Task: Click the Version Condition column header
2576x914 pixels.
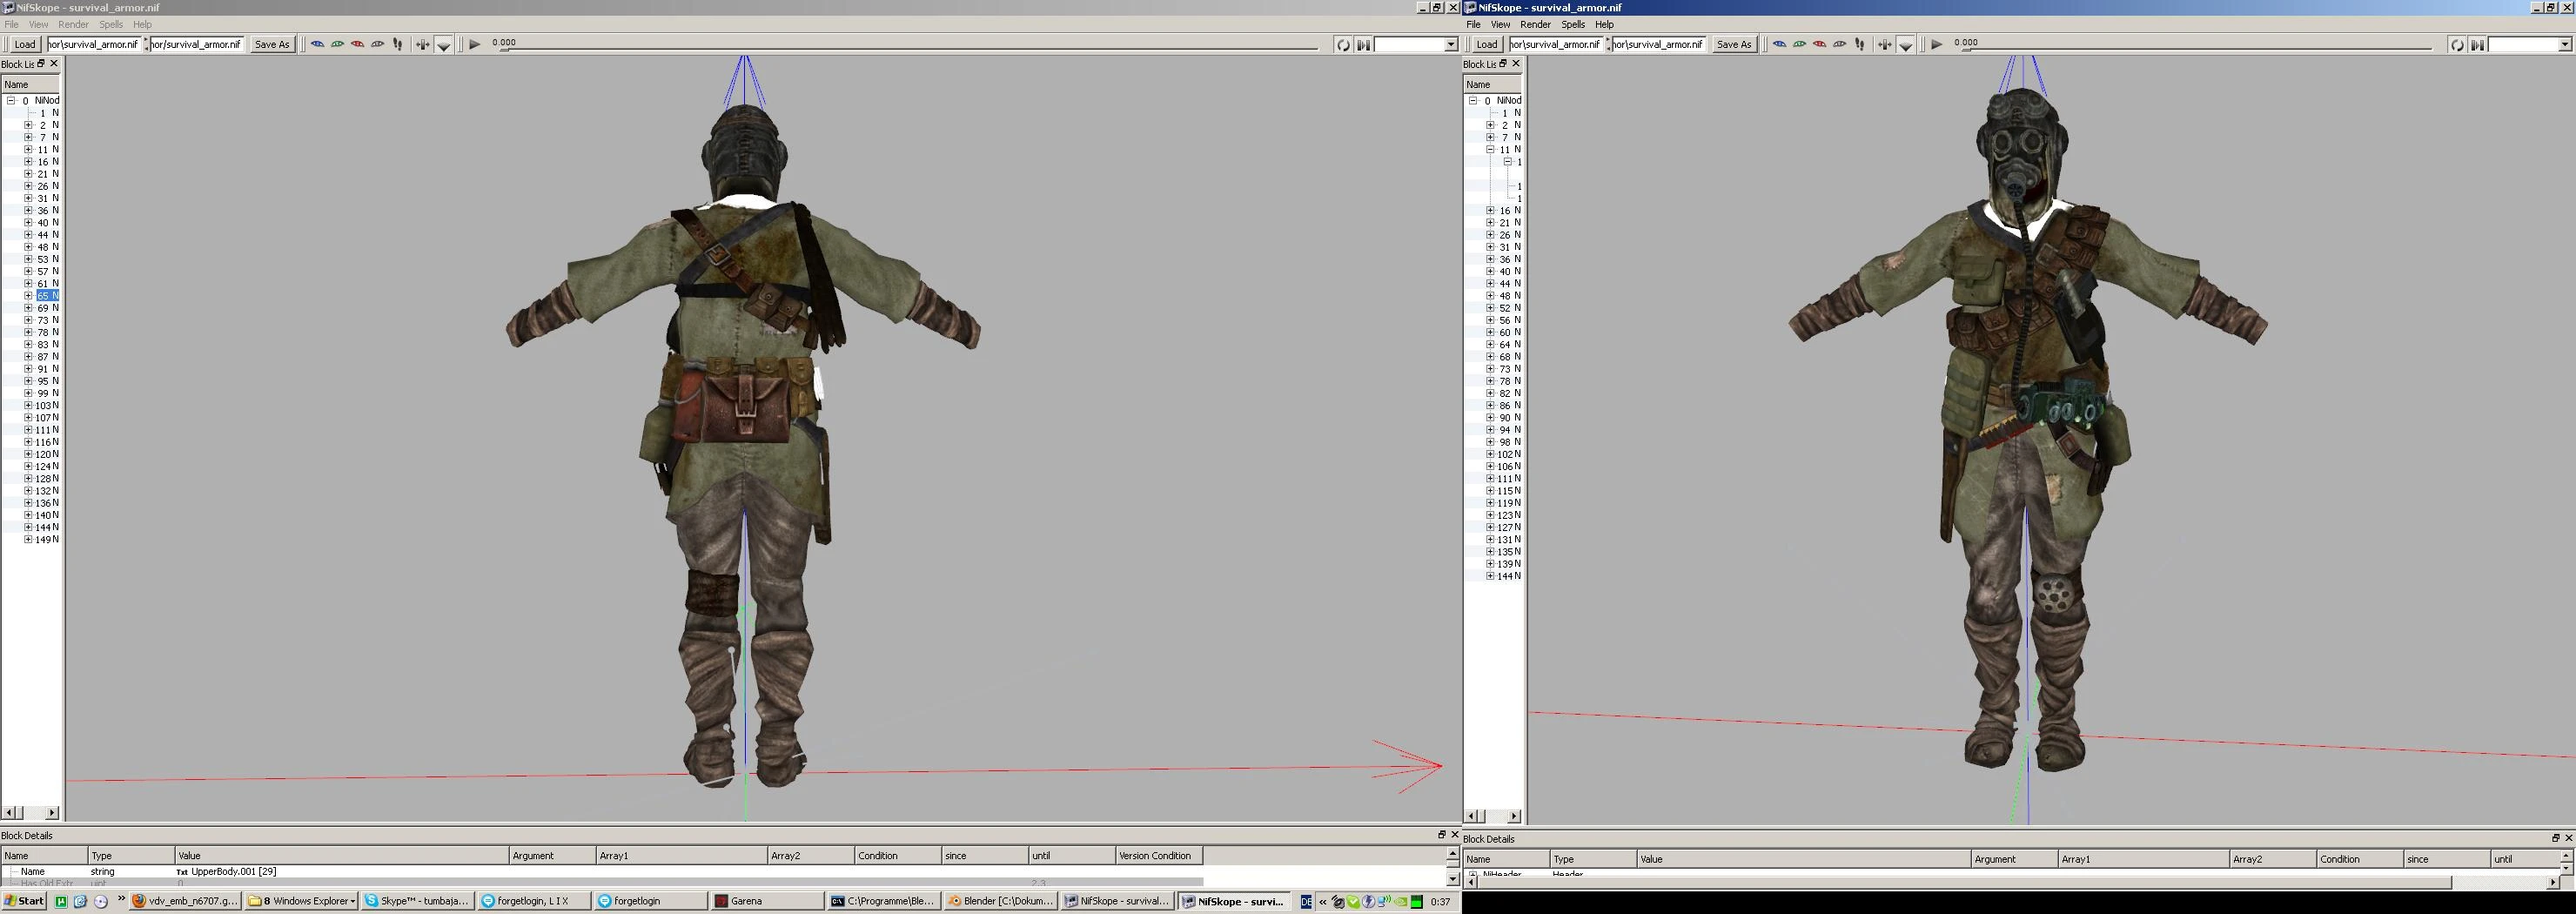Action: 1158,856
